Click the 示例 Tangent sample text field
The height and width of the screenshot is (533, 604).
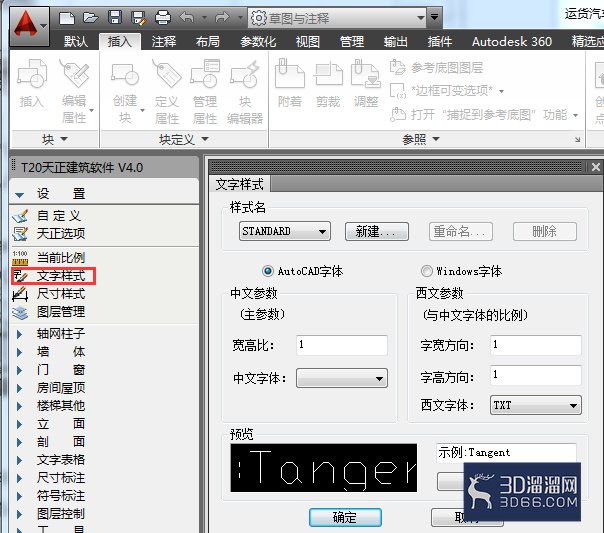coord(506,453)
